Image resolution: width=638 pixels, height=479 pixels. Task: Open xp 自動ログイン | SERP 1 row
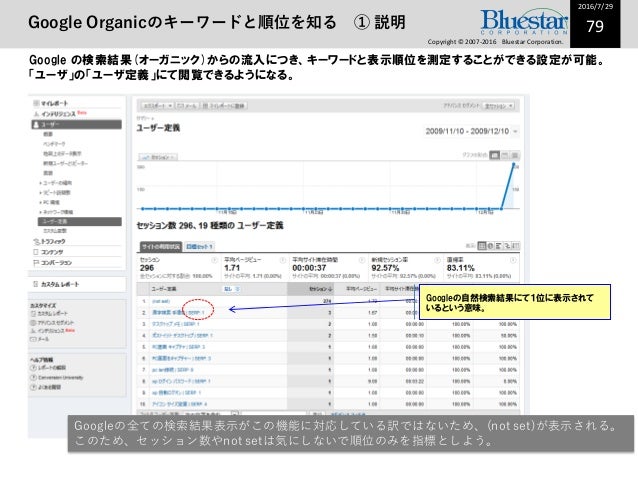pyautogui.click(x=177, y=393)
